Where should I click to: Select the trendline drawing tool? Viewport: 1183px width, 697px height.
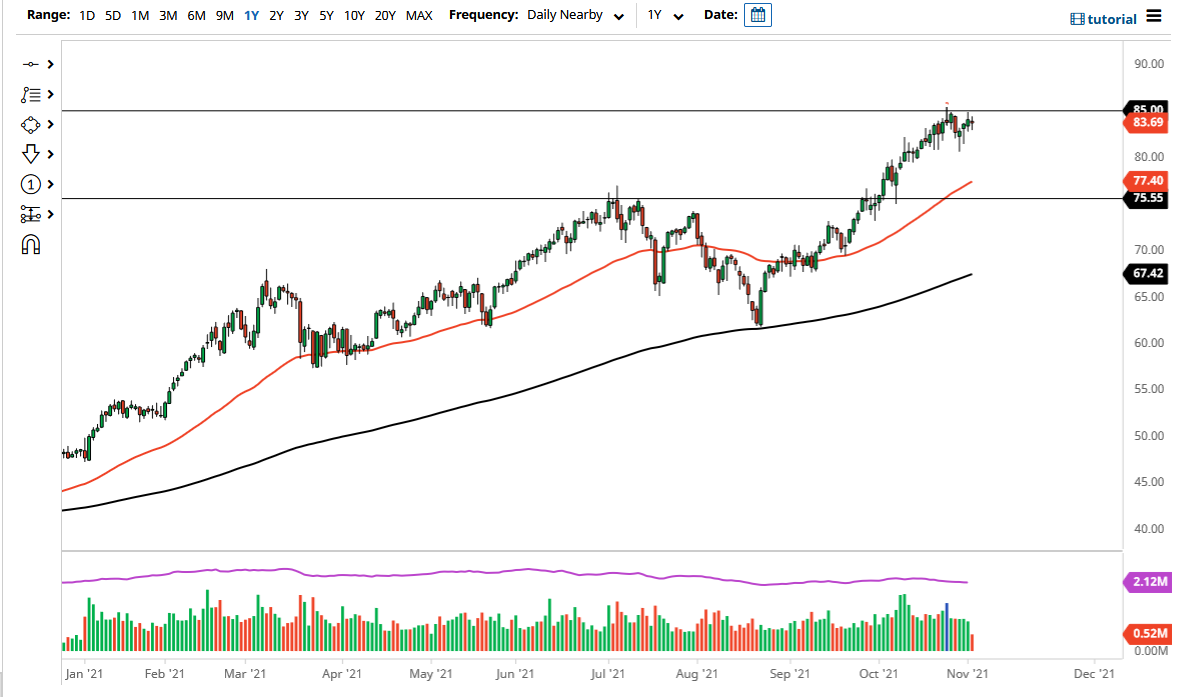(x=31, y=63)
